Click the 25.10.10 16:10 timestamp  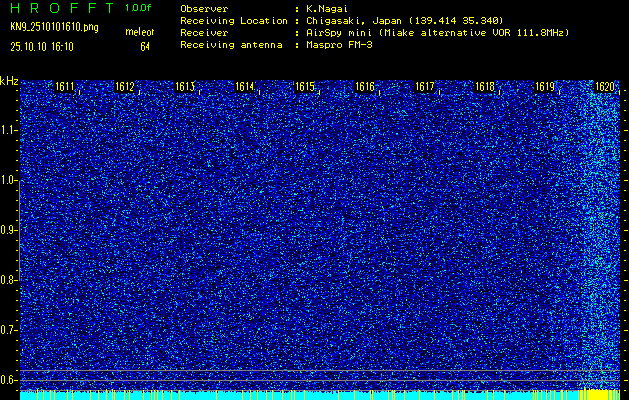tap(42, 46)
